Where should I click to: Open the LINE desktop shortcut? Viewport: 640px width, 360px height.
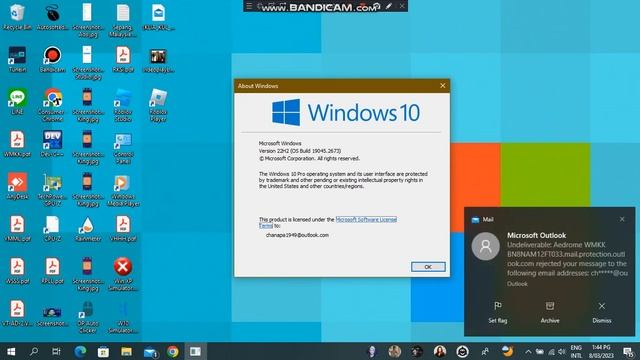(x=17, y=102)
